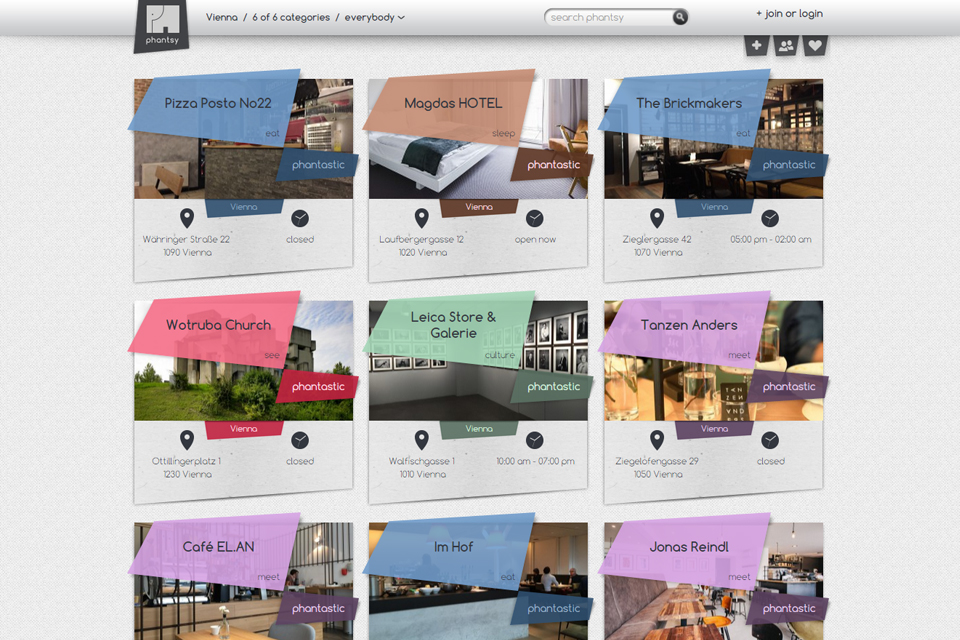Click the Vienna tag on Pizza Posto No22 card
The width and height of the screenshot is (960, 640).
(x=244, y=207)
